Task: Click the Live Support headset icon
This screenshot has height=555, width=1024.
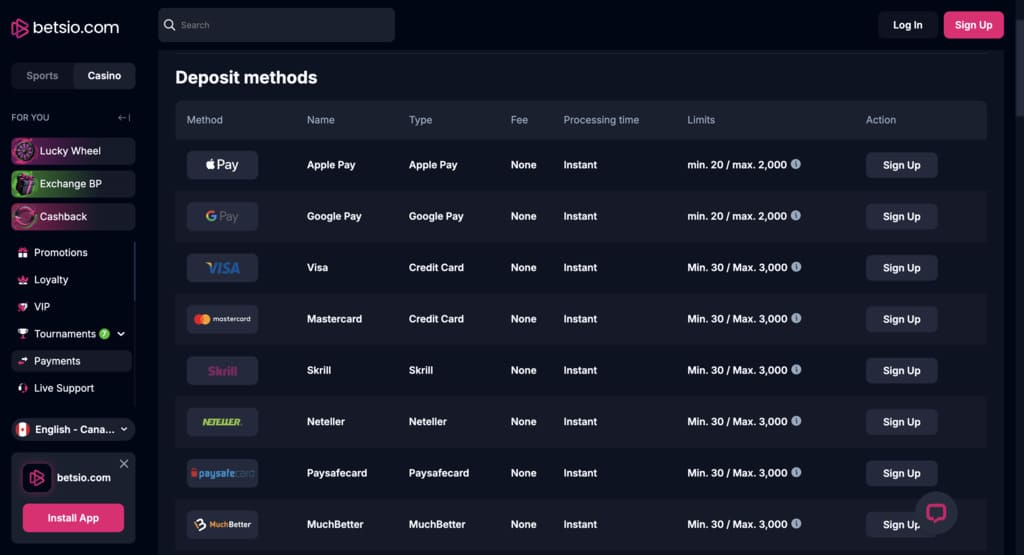Action: [x=23, y=388]
